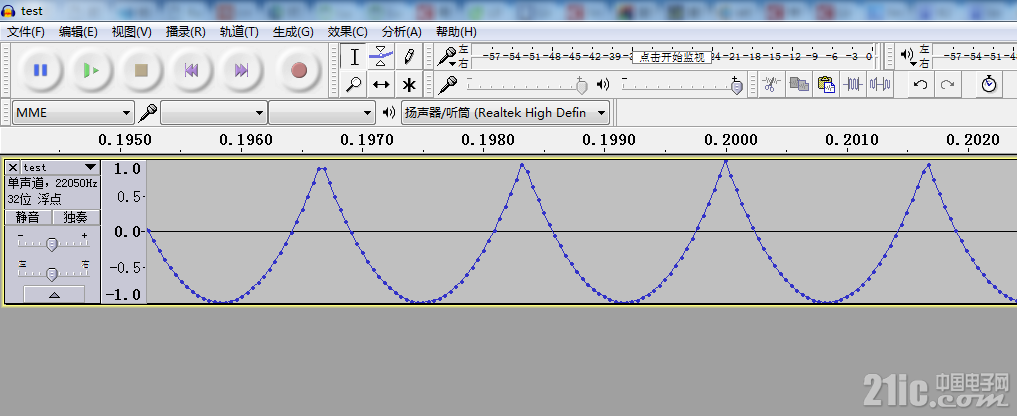1017x416 pixels.
Task: Click the Redo arrow icon
Action: pos(948,84)
